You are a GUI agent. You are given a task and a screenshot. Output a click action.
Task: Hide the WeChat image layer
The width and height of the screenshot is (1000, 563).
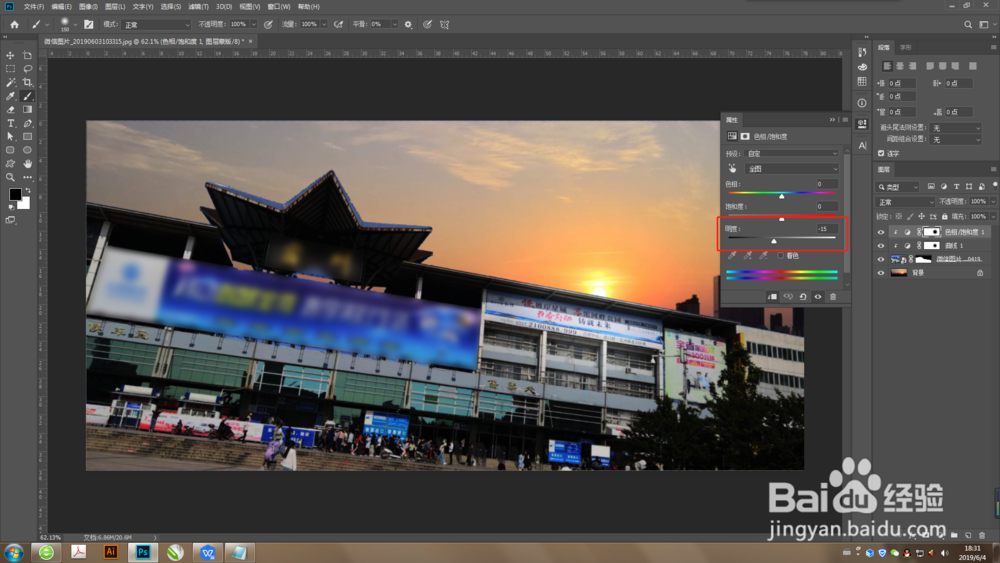(x=881, y=260)
